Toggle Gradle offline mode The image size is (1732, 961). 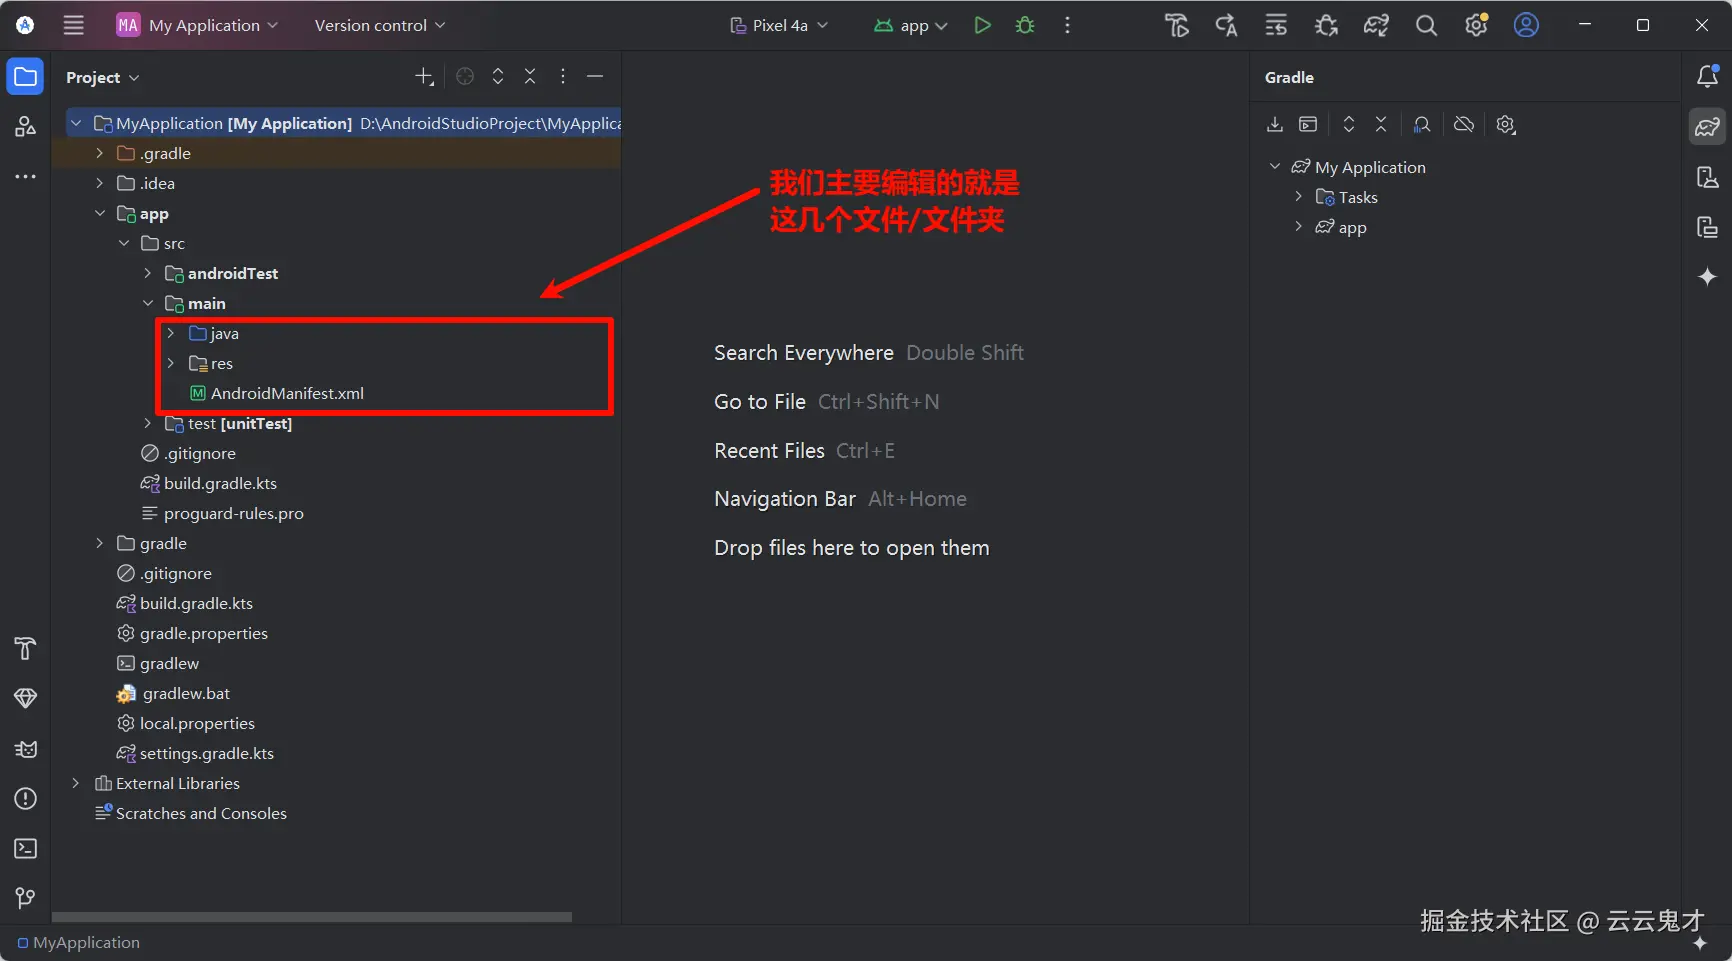[1464, 125]
